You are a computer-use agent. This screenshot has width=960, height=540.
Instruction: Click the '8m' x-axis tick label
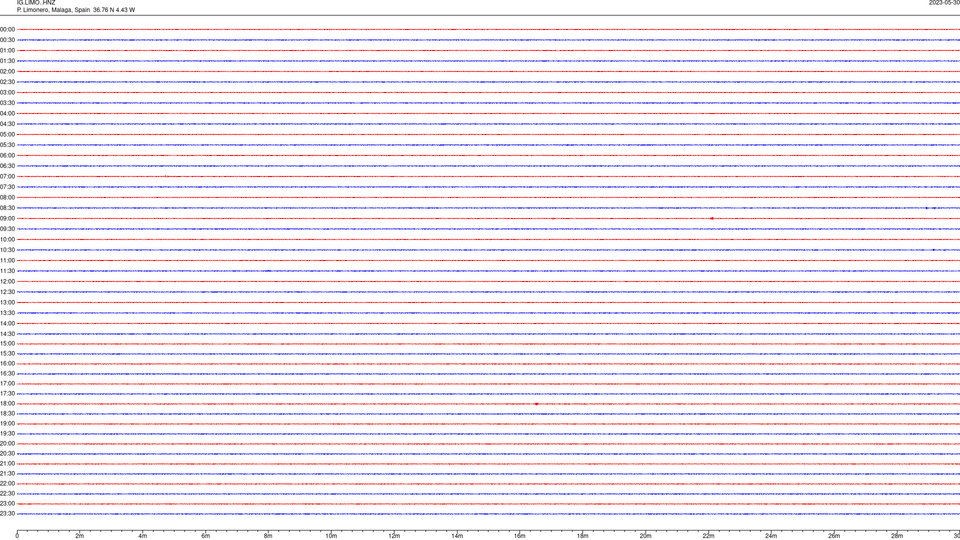click(x=268, y=536)
